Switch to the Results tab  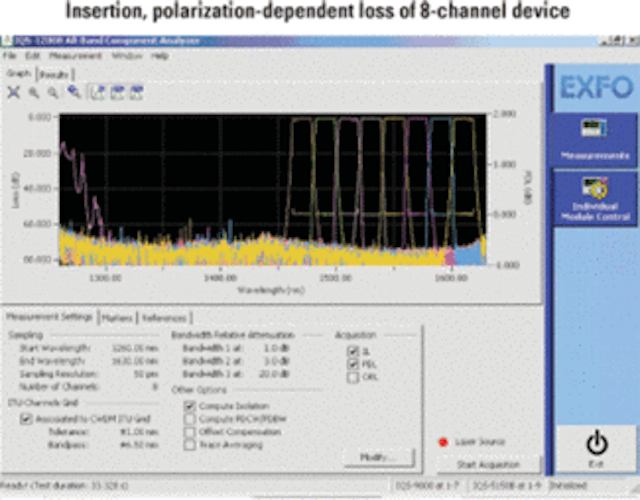coord(54,75)
